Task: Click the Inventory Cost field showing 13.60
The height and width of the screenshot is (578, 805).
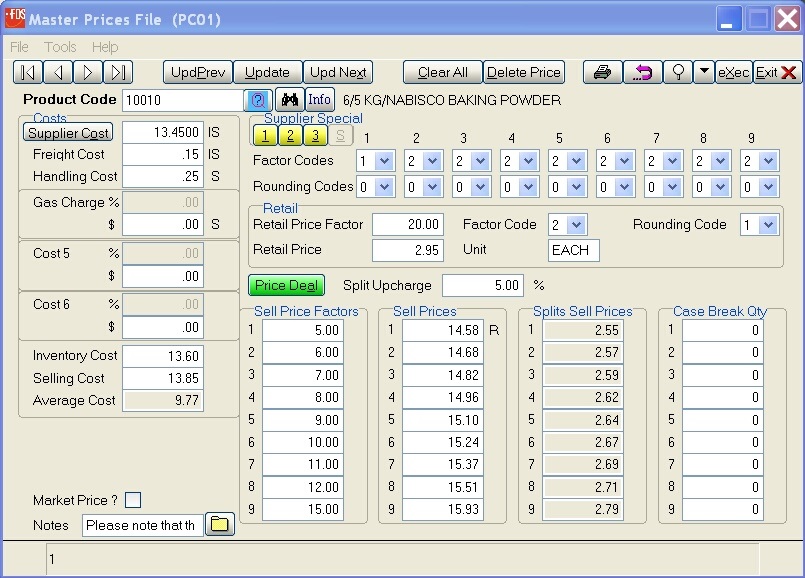Action: tap(163, 356)
